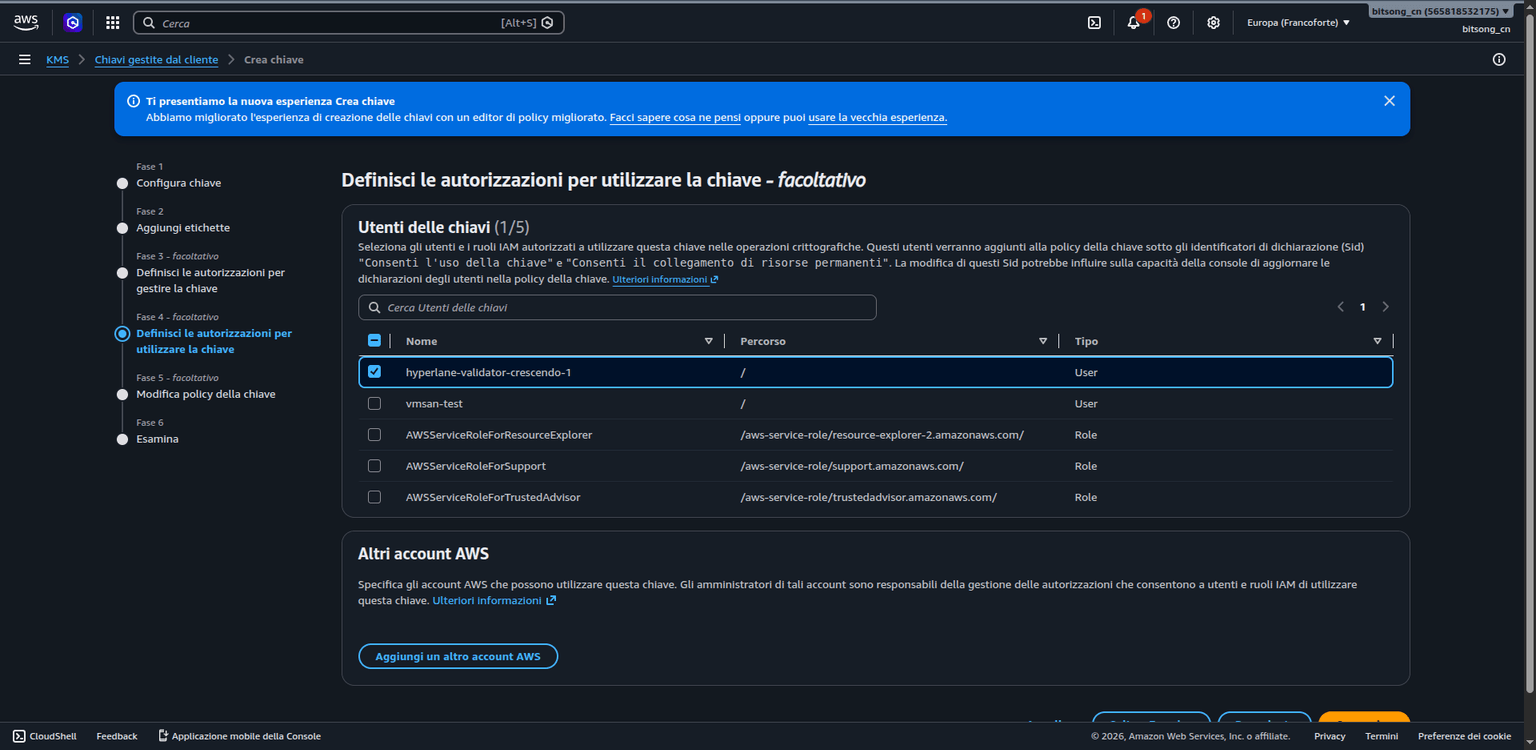Image resolution: width=1536 pixels, height=750 pixels.
Task: Open the Termini footer link
Action: pos(1381,736)
